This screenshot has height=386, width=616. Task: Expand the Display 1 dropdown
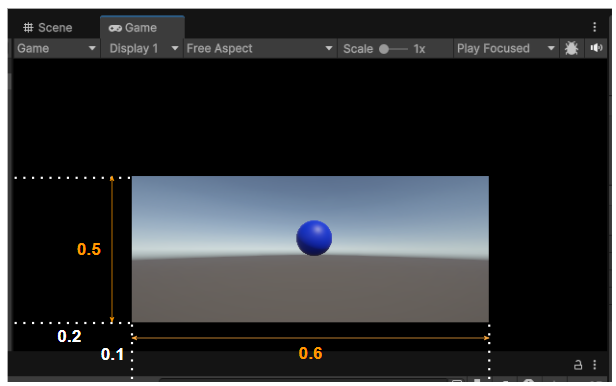pos(142,48)
